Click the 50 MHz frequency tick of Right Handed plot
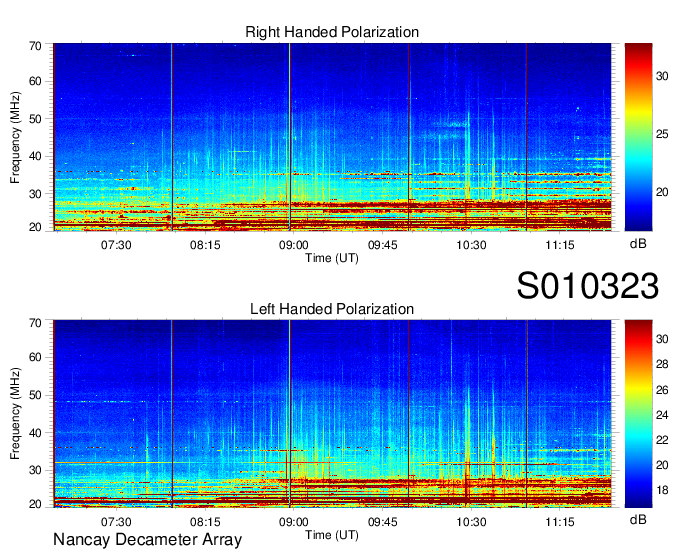Screen dimensions: 680x552 coord(35,119)
